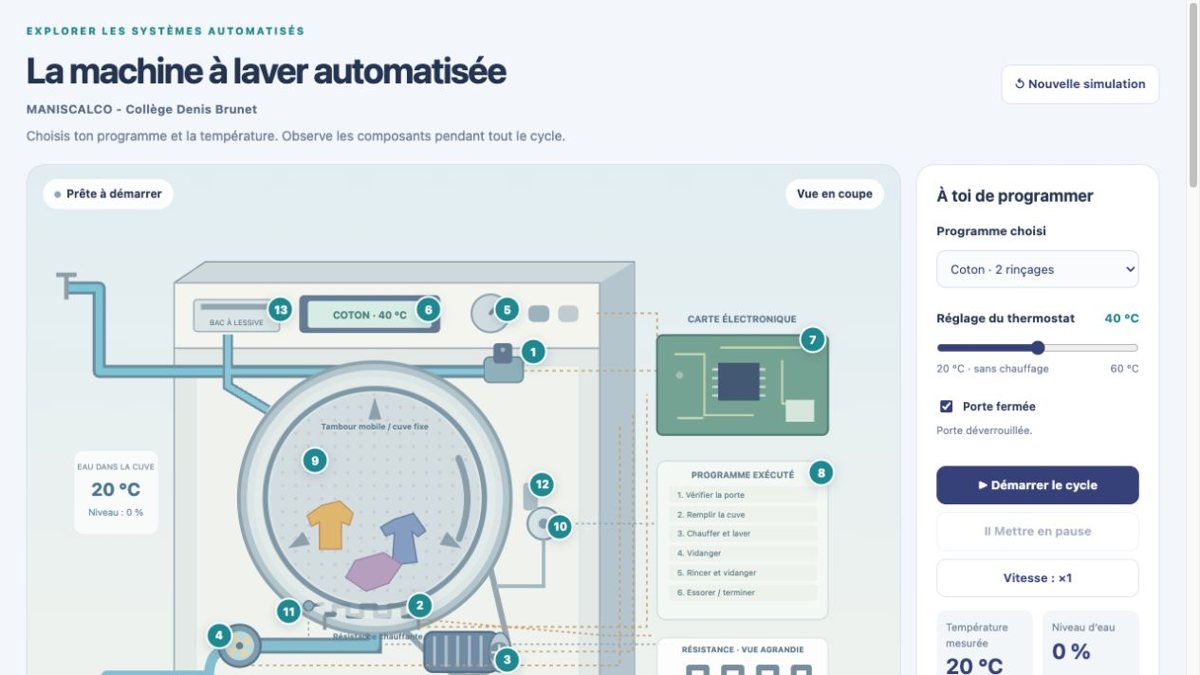Click numbered marker 1 on the water valve

coord(533,351)
